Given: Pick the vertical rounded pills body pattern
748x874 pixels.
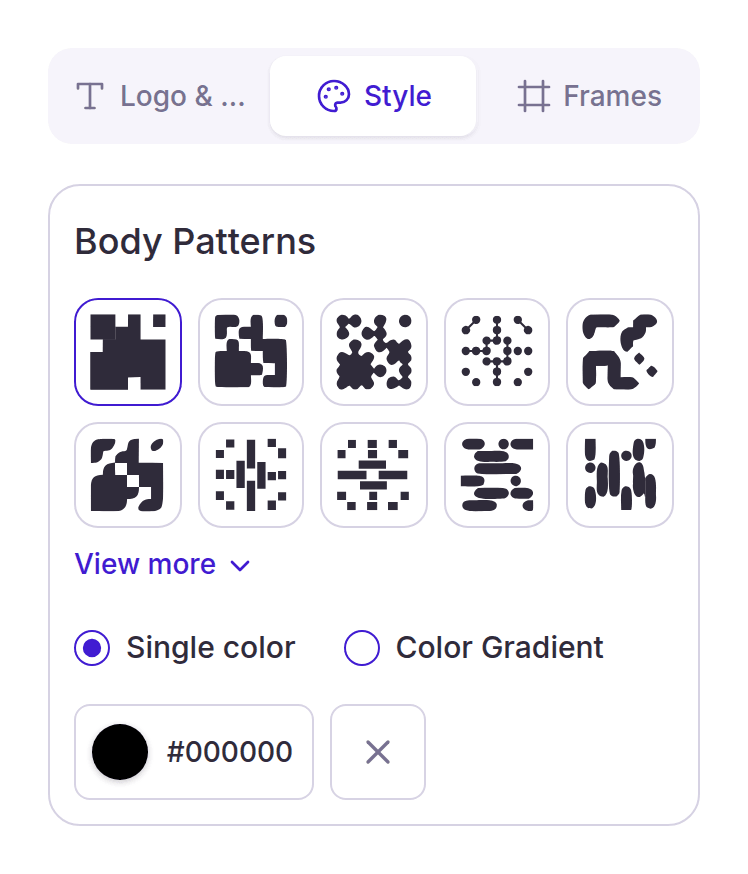Looking at the screenshot, I should click(x=620, y=475).
